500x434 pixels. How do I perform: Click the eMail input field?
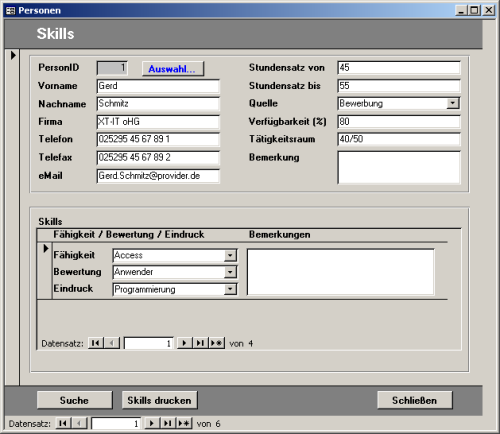[158, 176]
